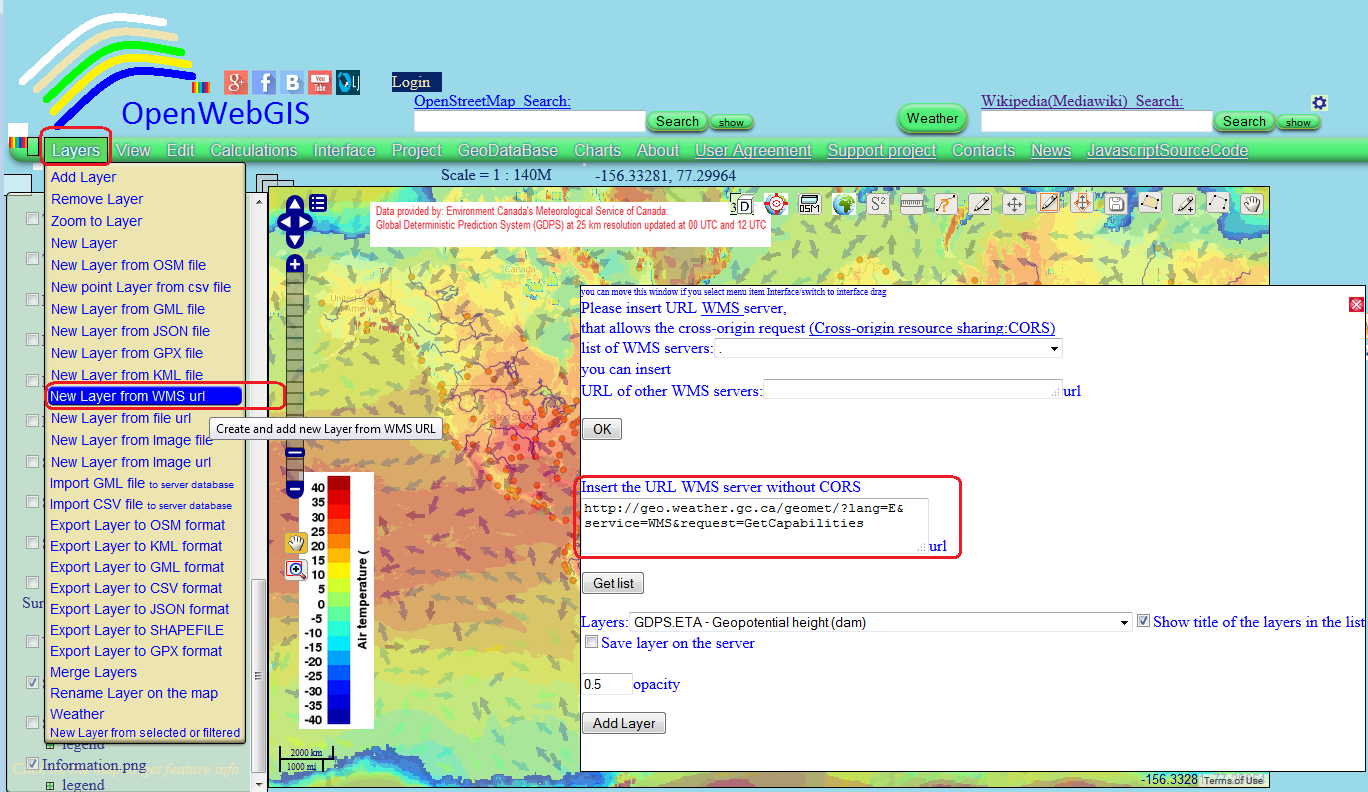The width and height of the screenshot is (1368, 792).
Task: Choose New Layer from KML file
Action: pyautogui.click(x=126, y=374)
